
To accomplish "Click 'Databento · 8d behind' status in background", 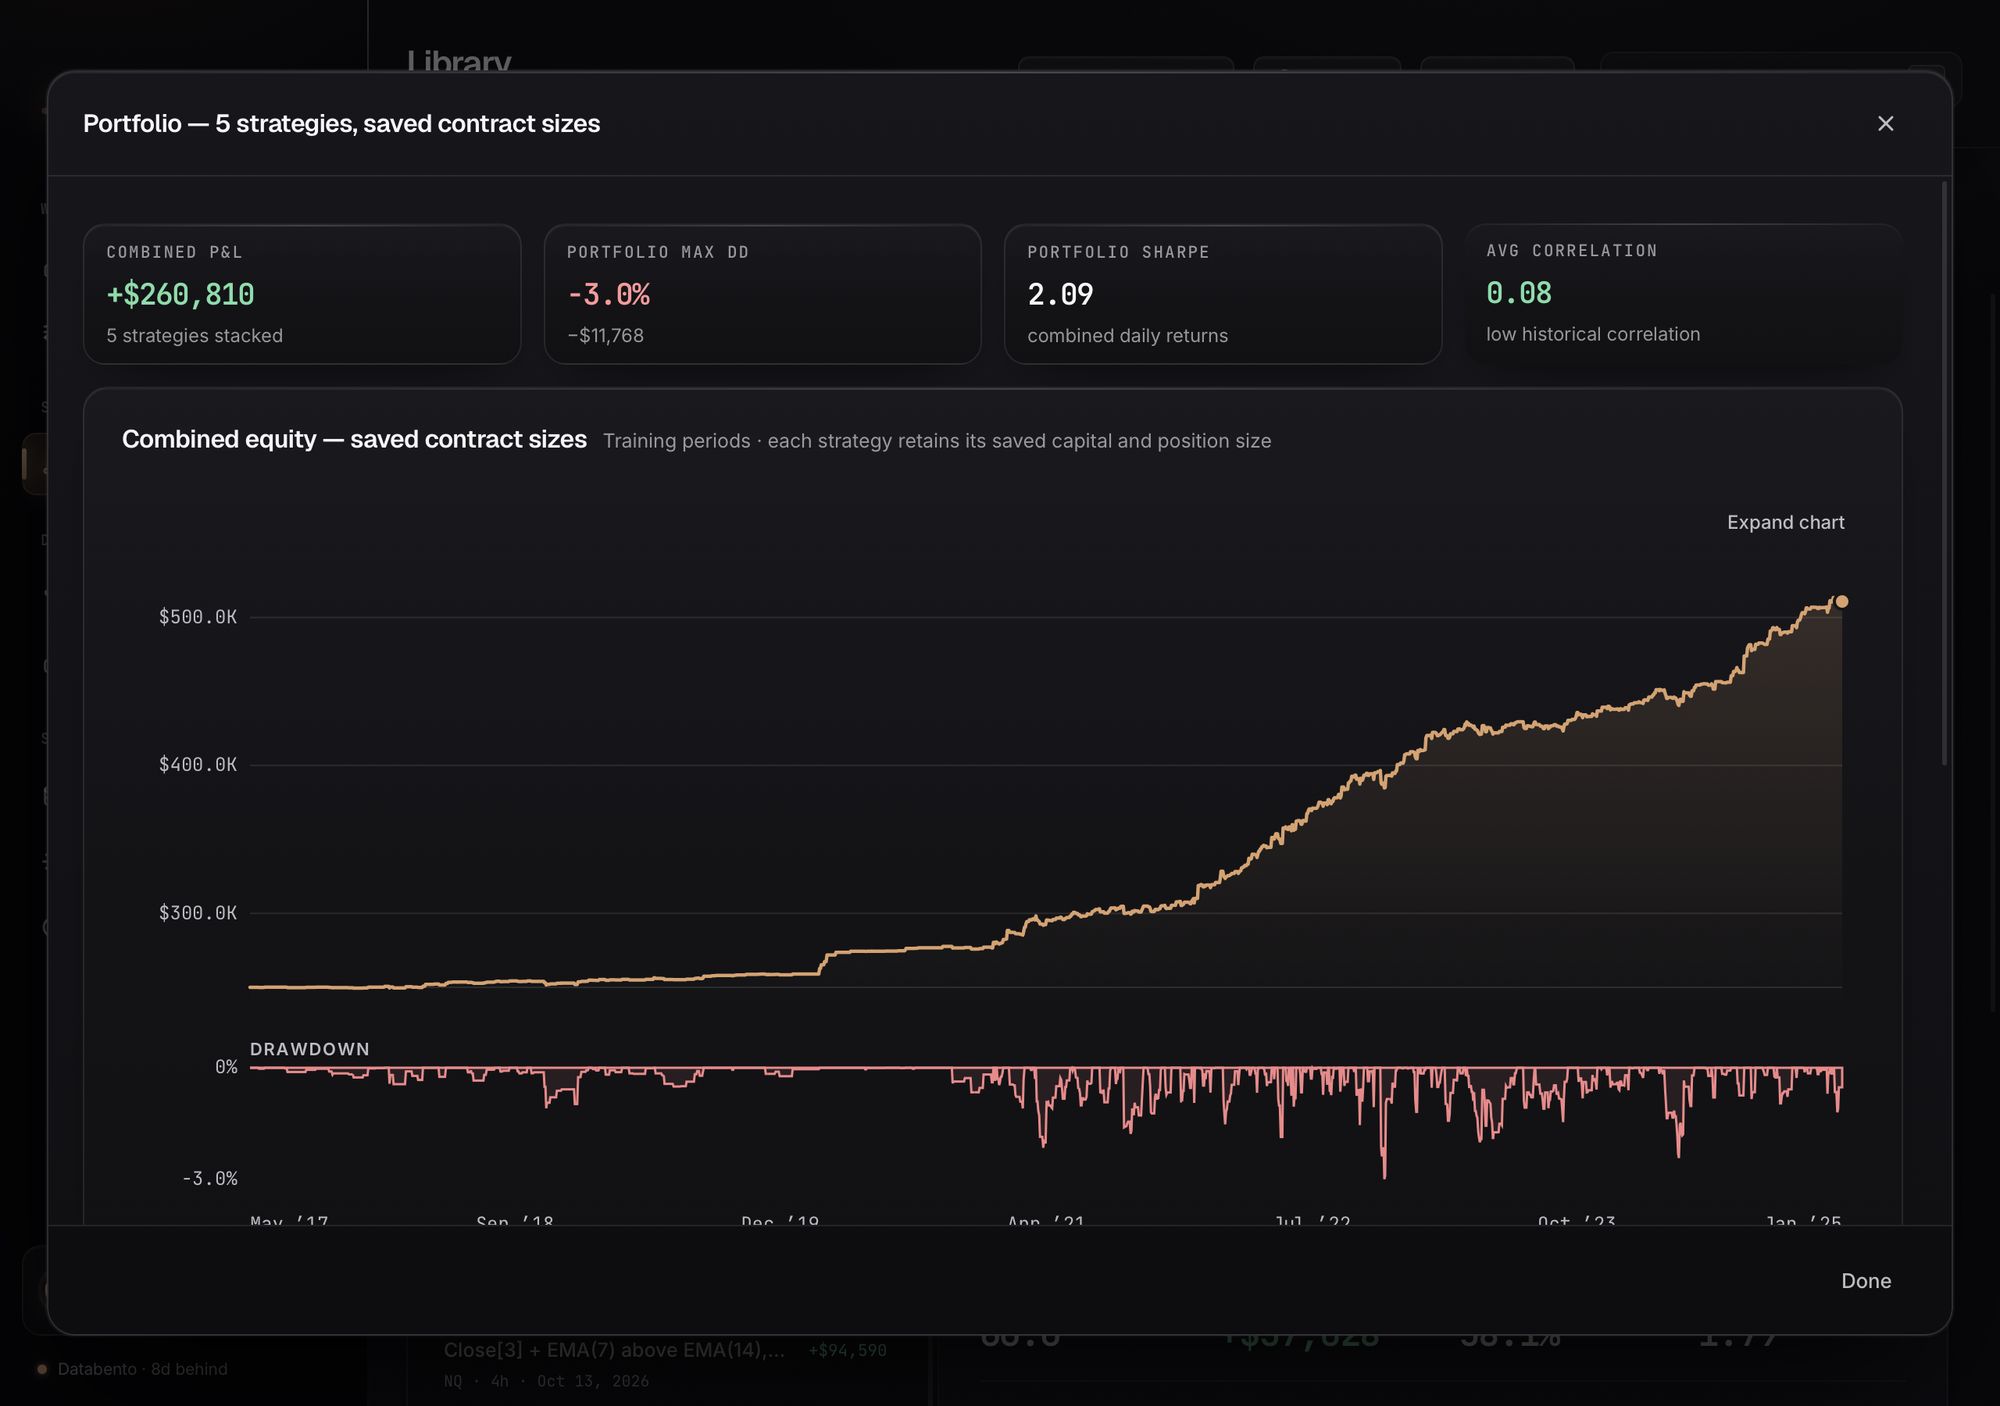I will 133,1369.
